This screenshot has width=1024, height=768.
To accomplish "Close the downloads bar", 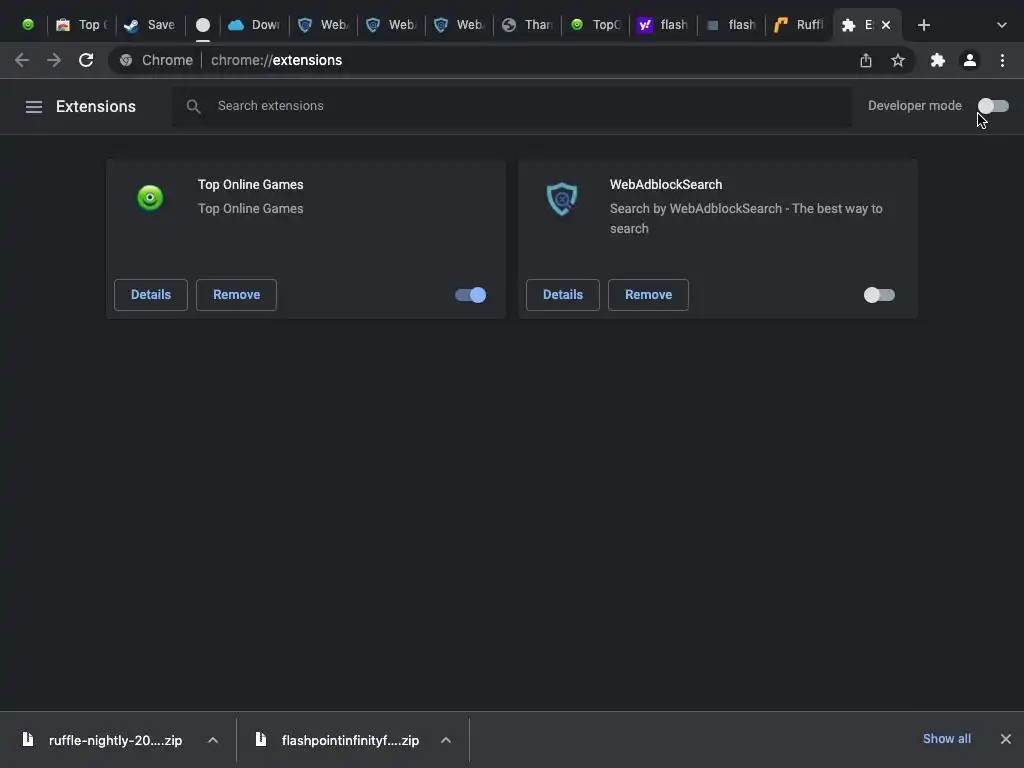I will (x=1006, y=739).
